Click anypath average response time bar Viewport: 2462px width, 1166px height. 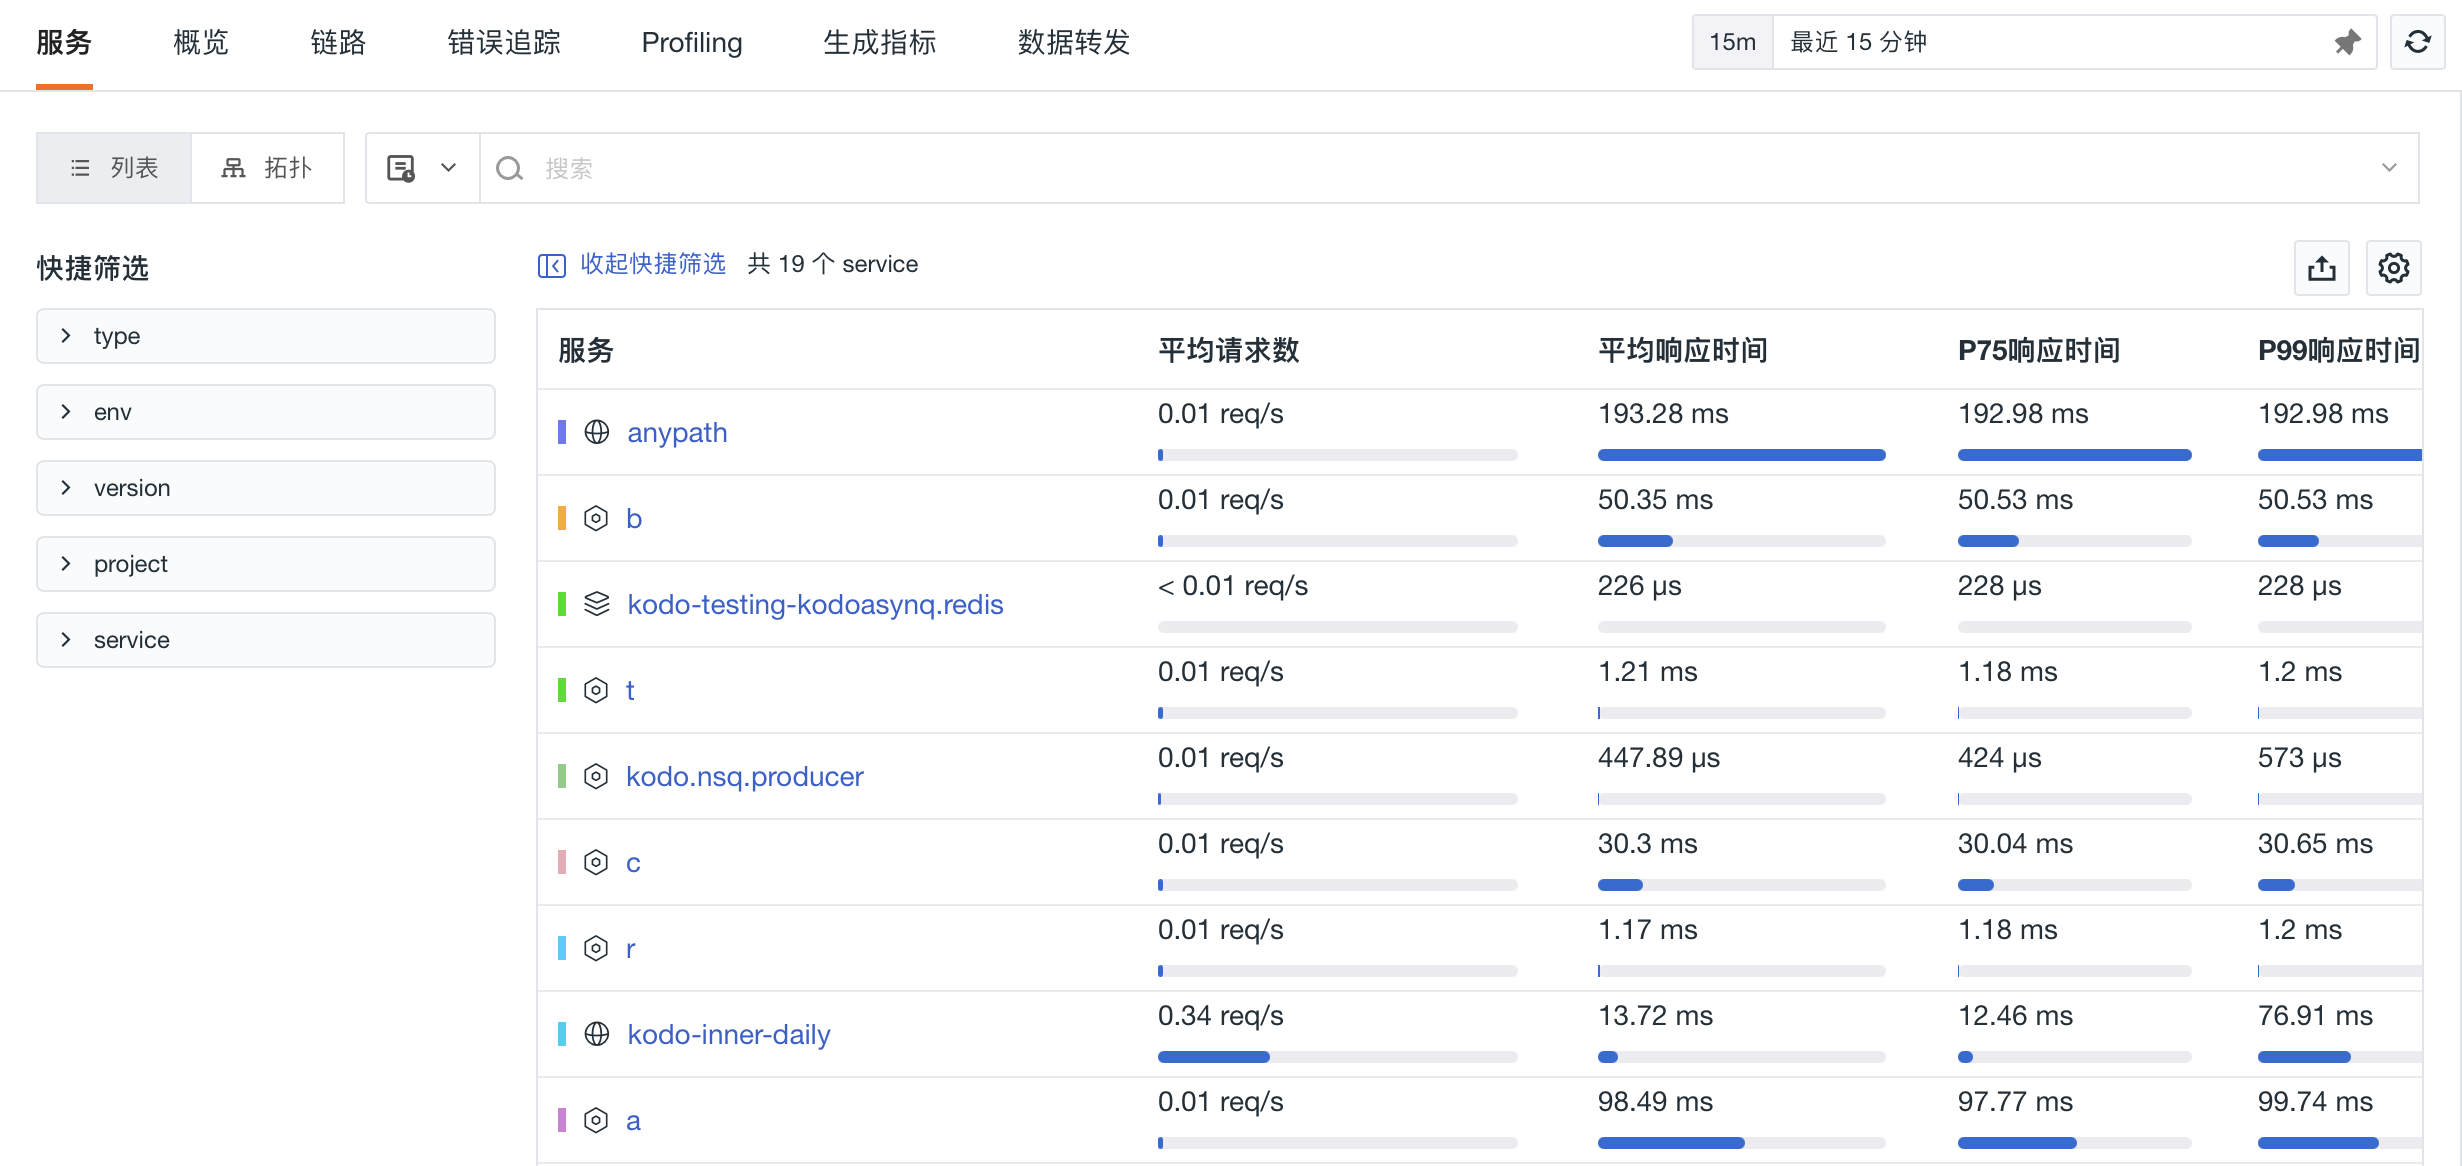click(1741, 455)
